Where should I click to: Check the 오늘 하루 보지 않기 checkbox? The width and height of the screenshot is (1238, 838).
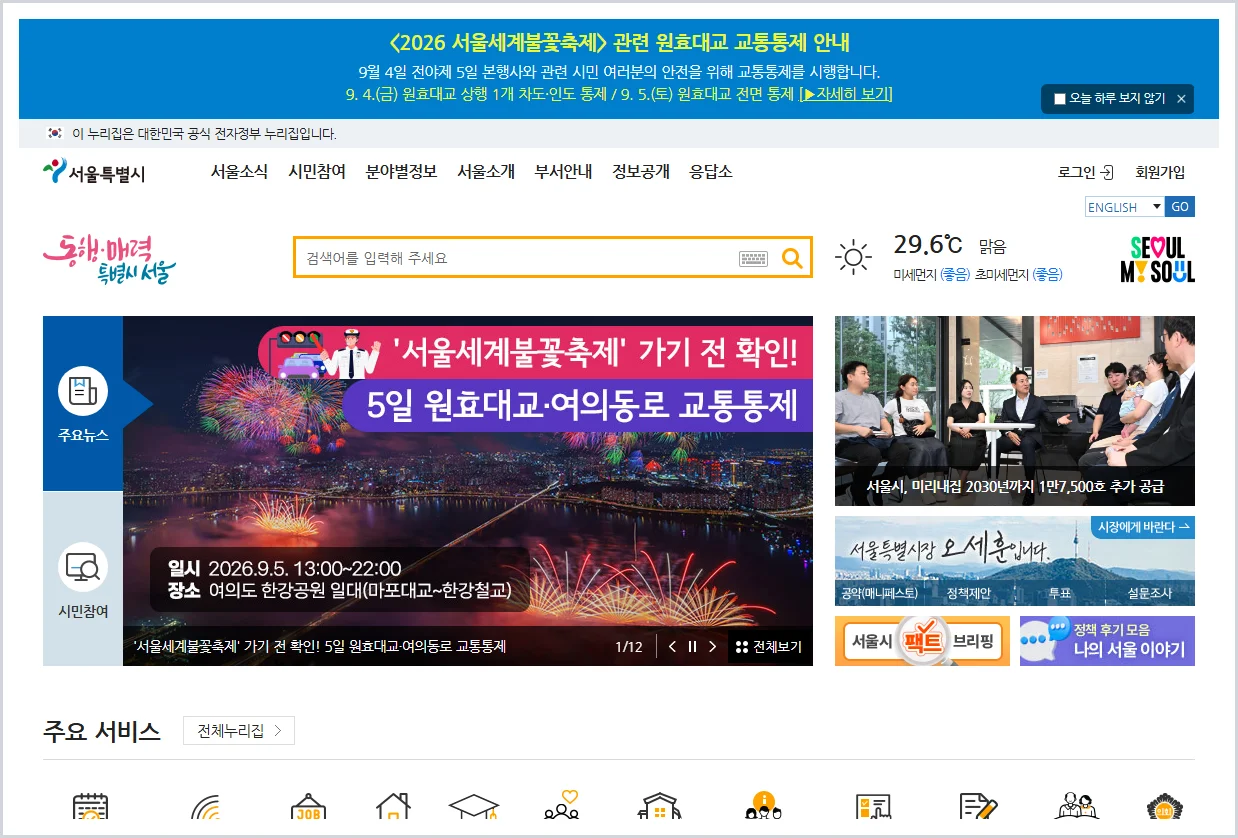(x=1060, y=98)
